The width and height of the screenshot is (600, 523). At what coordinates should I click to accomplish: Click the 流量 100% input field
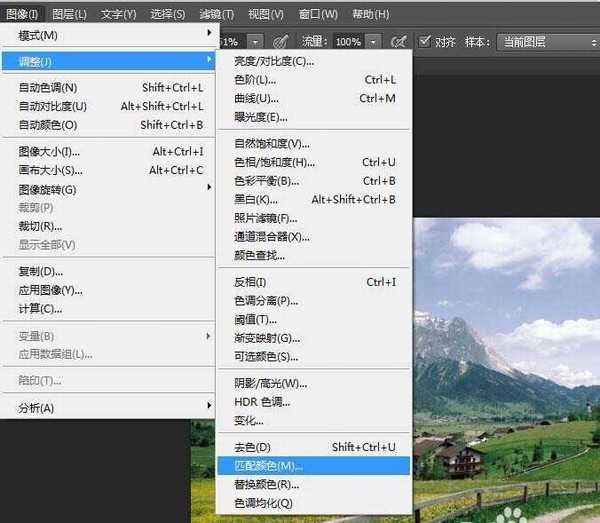348,42
